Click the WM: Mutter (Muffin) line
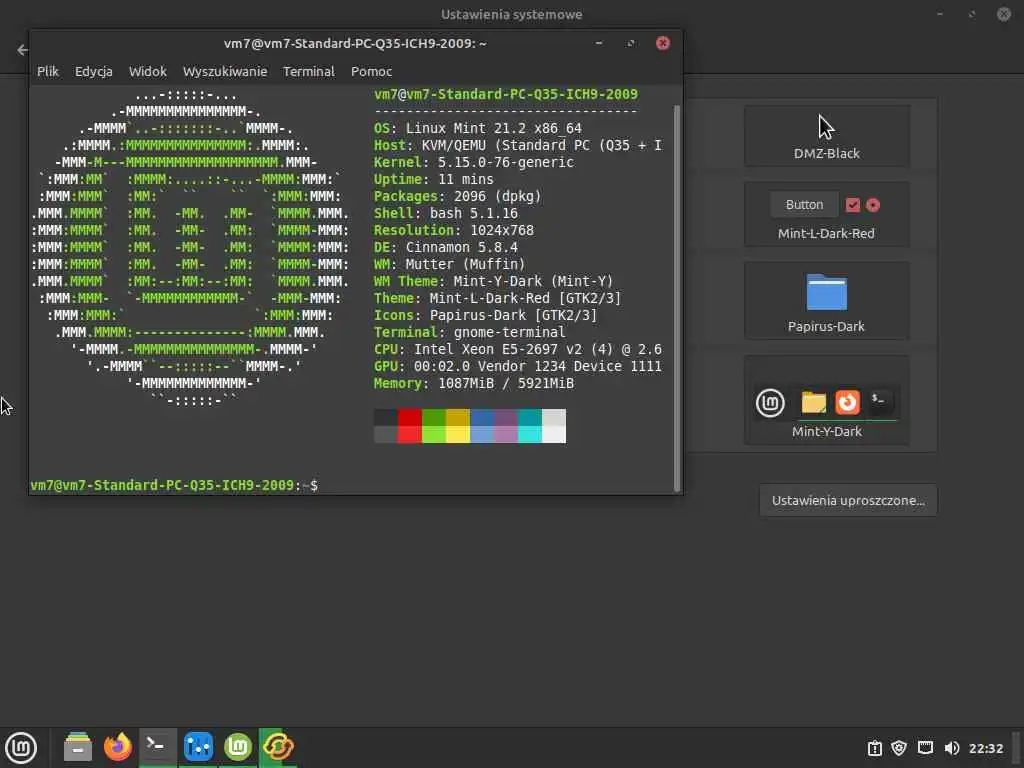Image resolution: width=1024 pixels, height=768 pixels. pos(449,264)
